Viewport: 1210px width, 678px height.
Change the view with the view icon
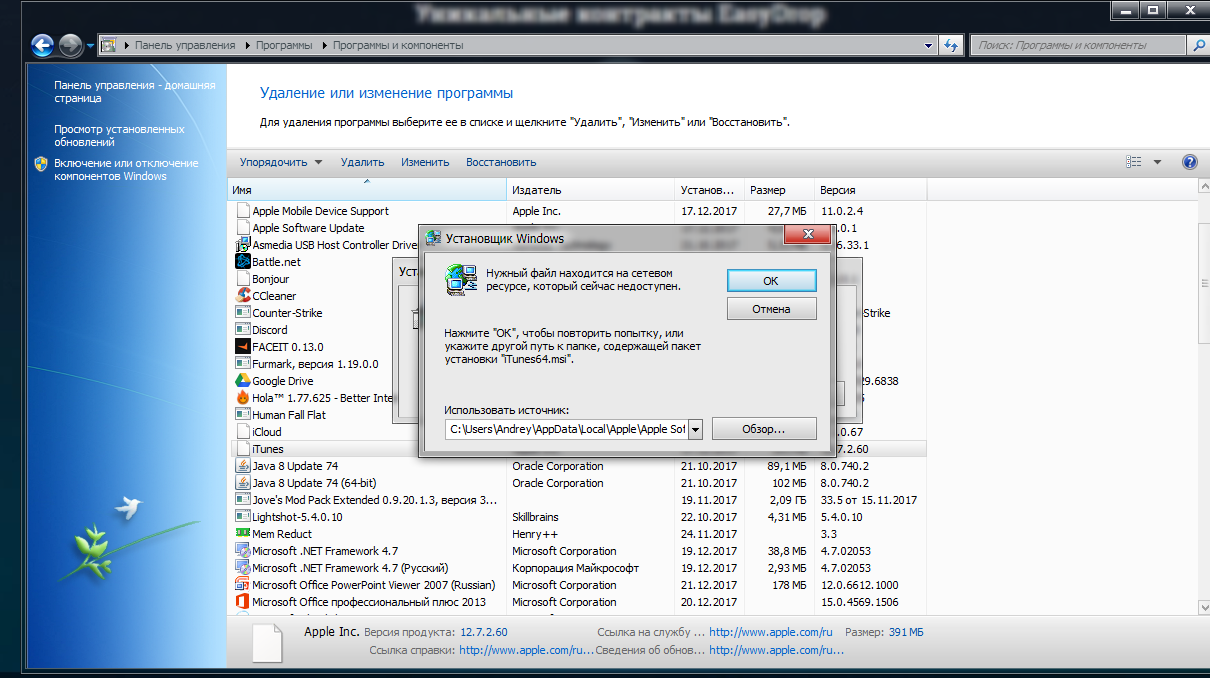click(x=1133, y=162)
